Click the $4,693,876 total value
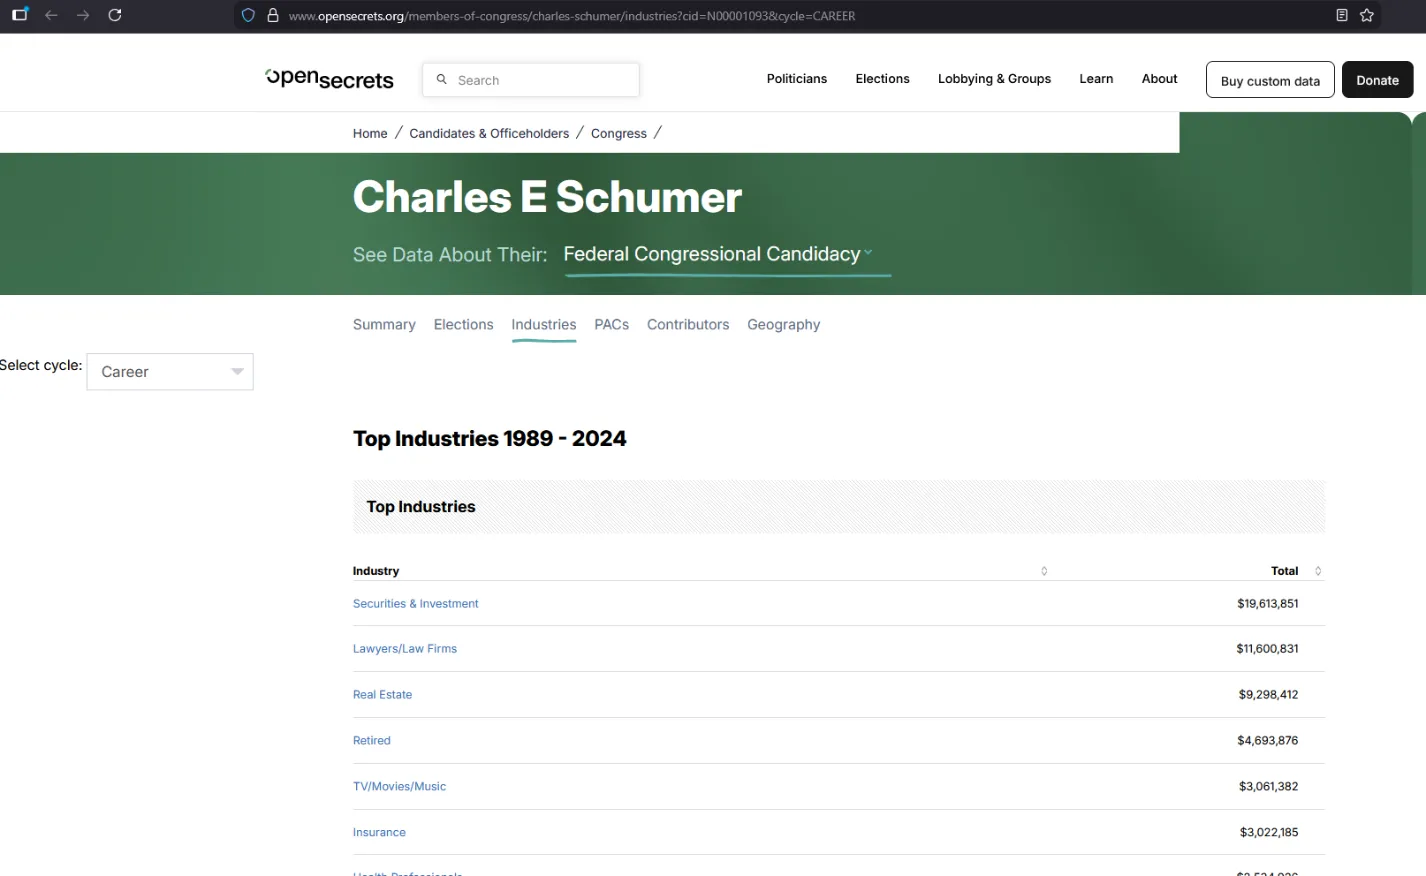The height and width of the screenshot is (876, 1426). [1268, 741]
